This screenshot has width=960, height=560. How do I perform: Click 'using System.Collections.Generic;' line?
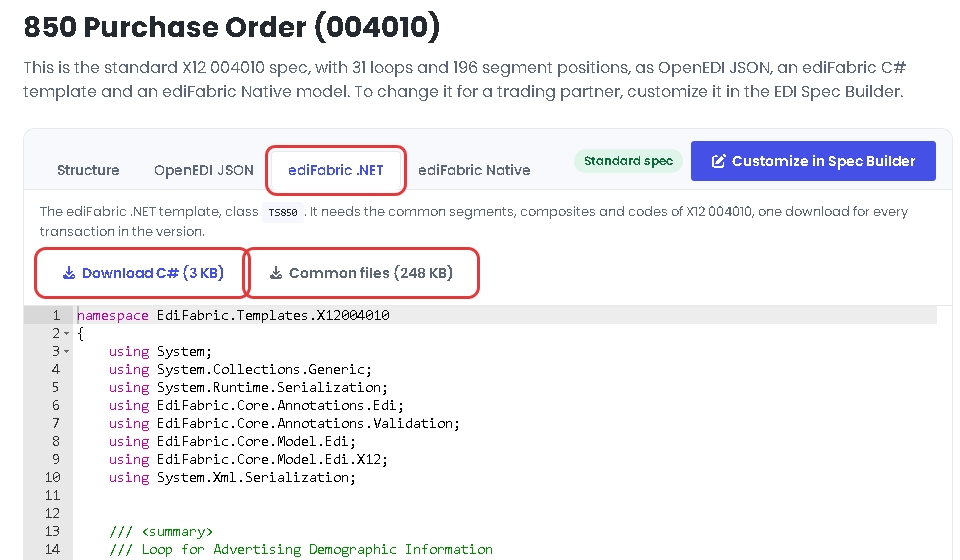(240, 369)
